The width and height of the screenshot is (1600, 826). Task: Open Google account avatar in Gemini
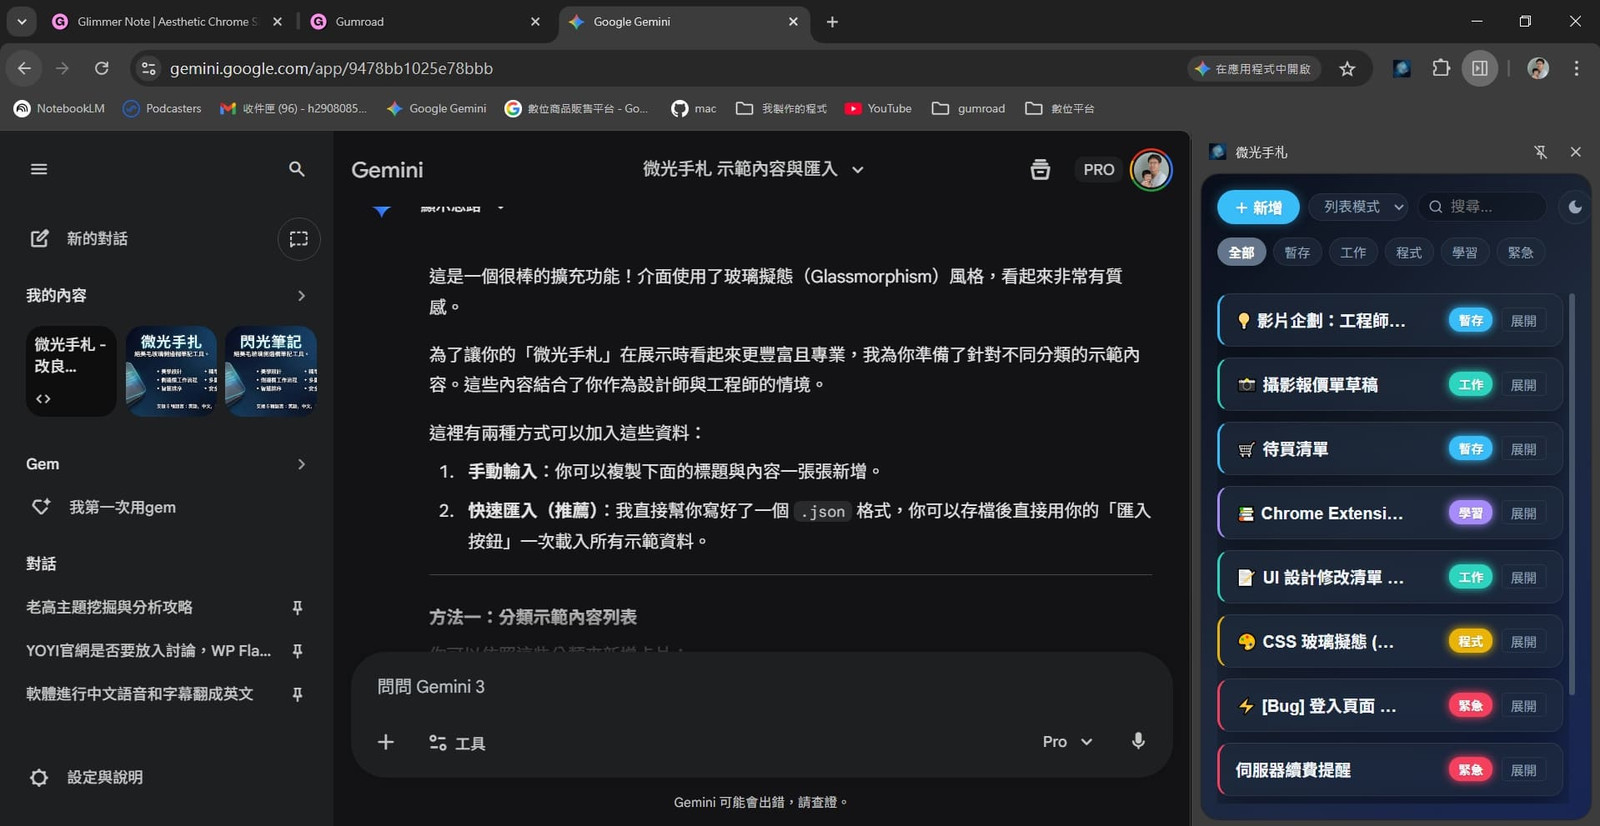pos(1151,169)
